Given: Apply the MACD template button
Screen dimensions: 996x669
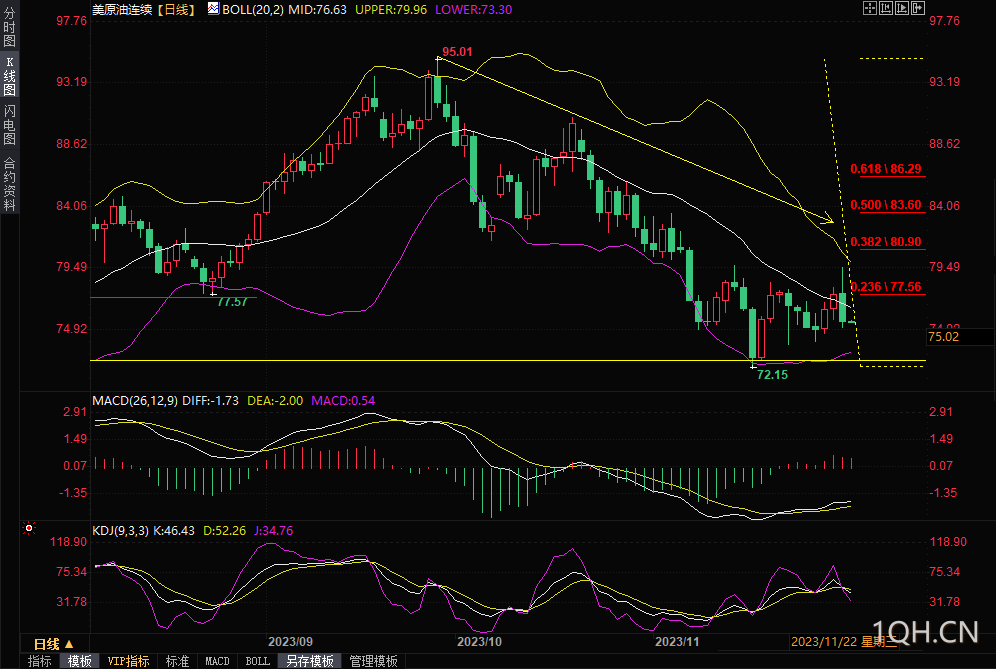Looking at the screenshot, I should pos(217,661).
